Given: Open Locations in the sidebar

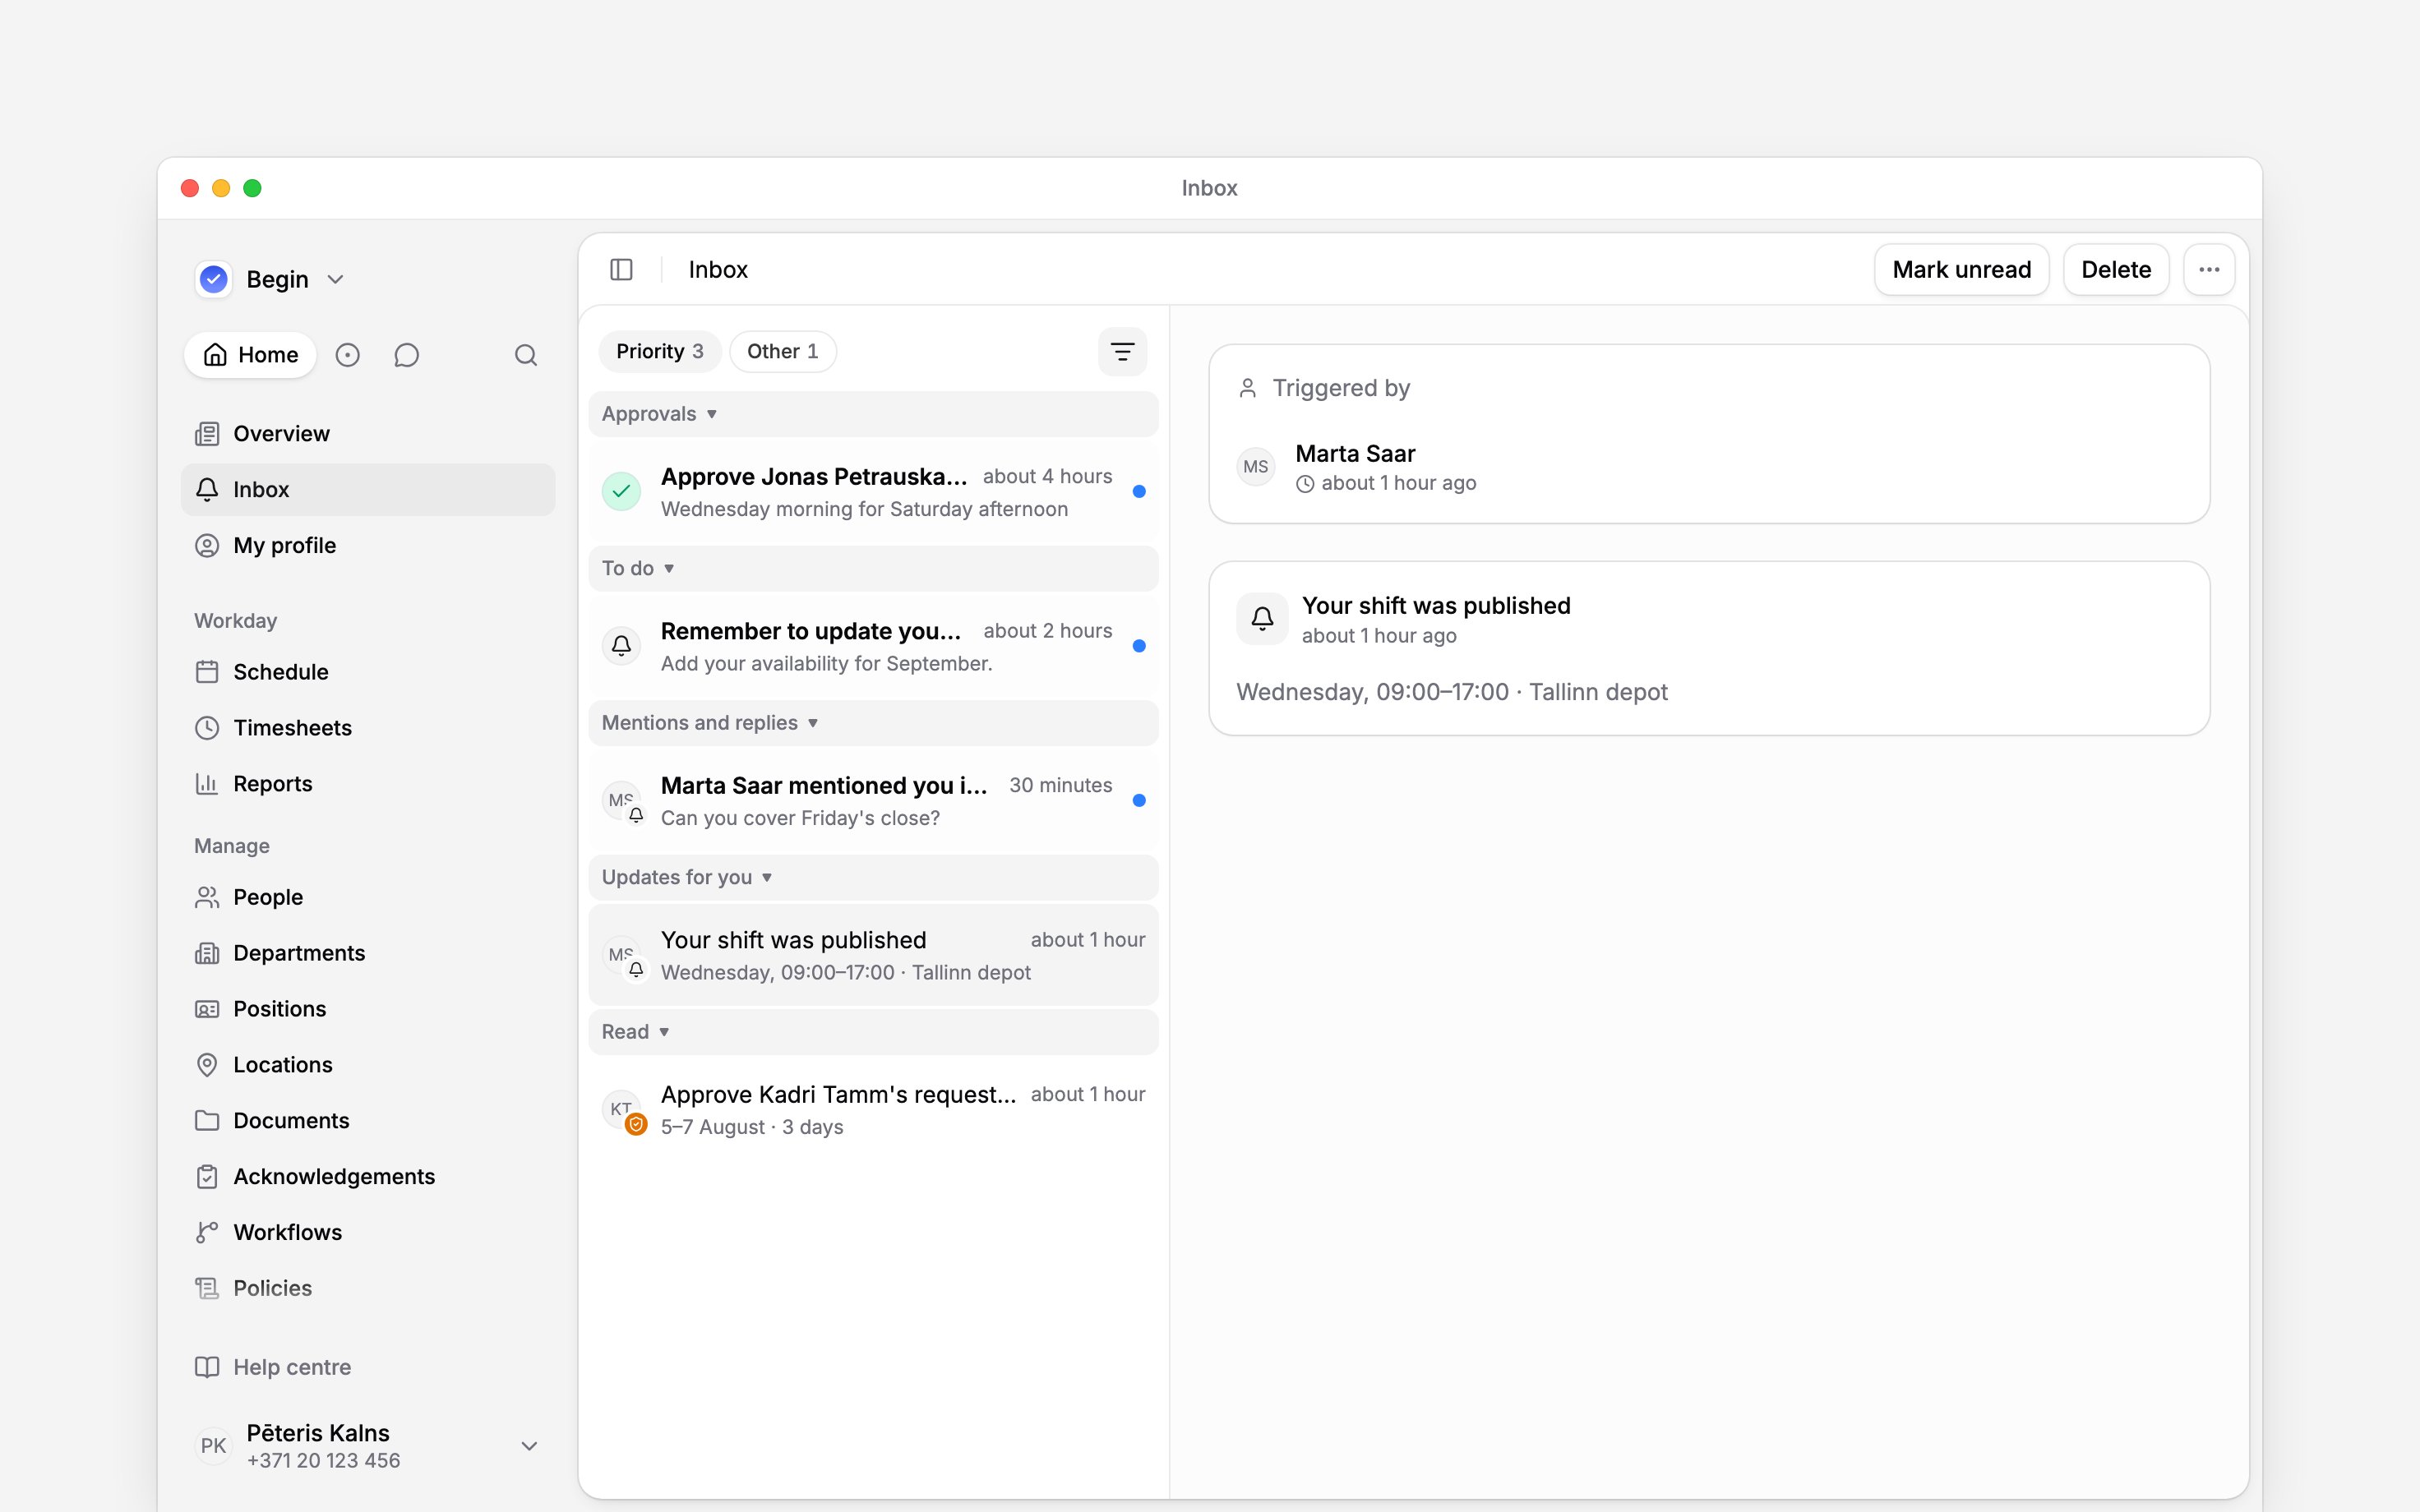Looking at the screenshot, I should 368,1065.
